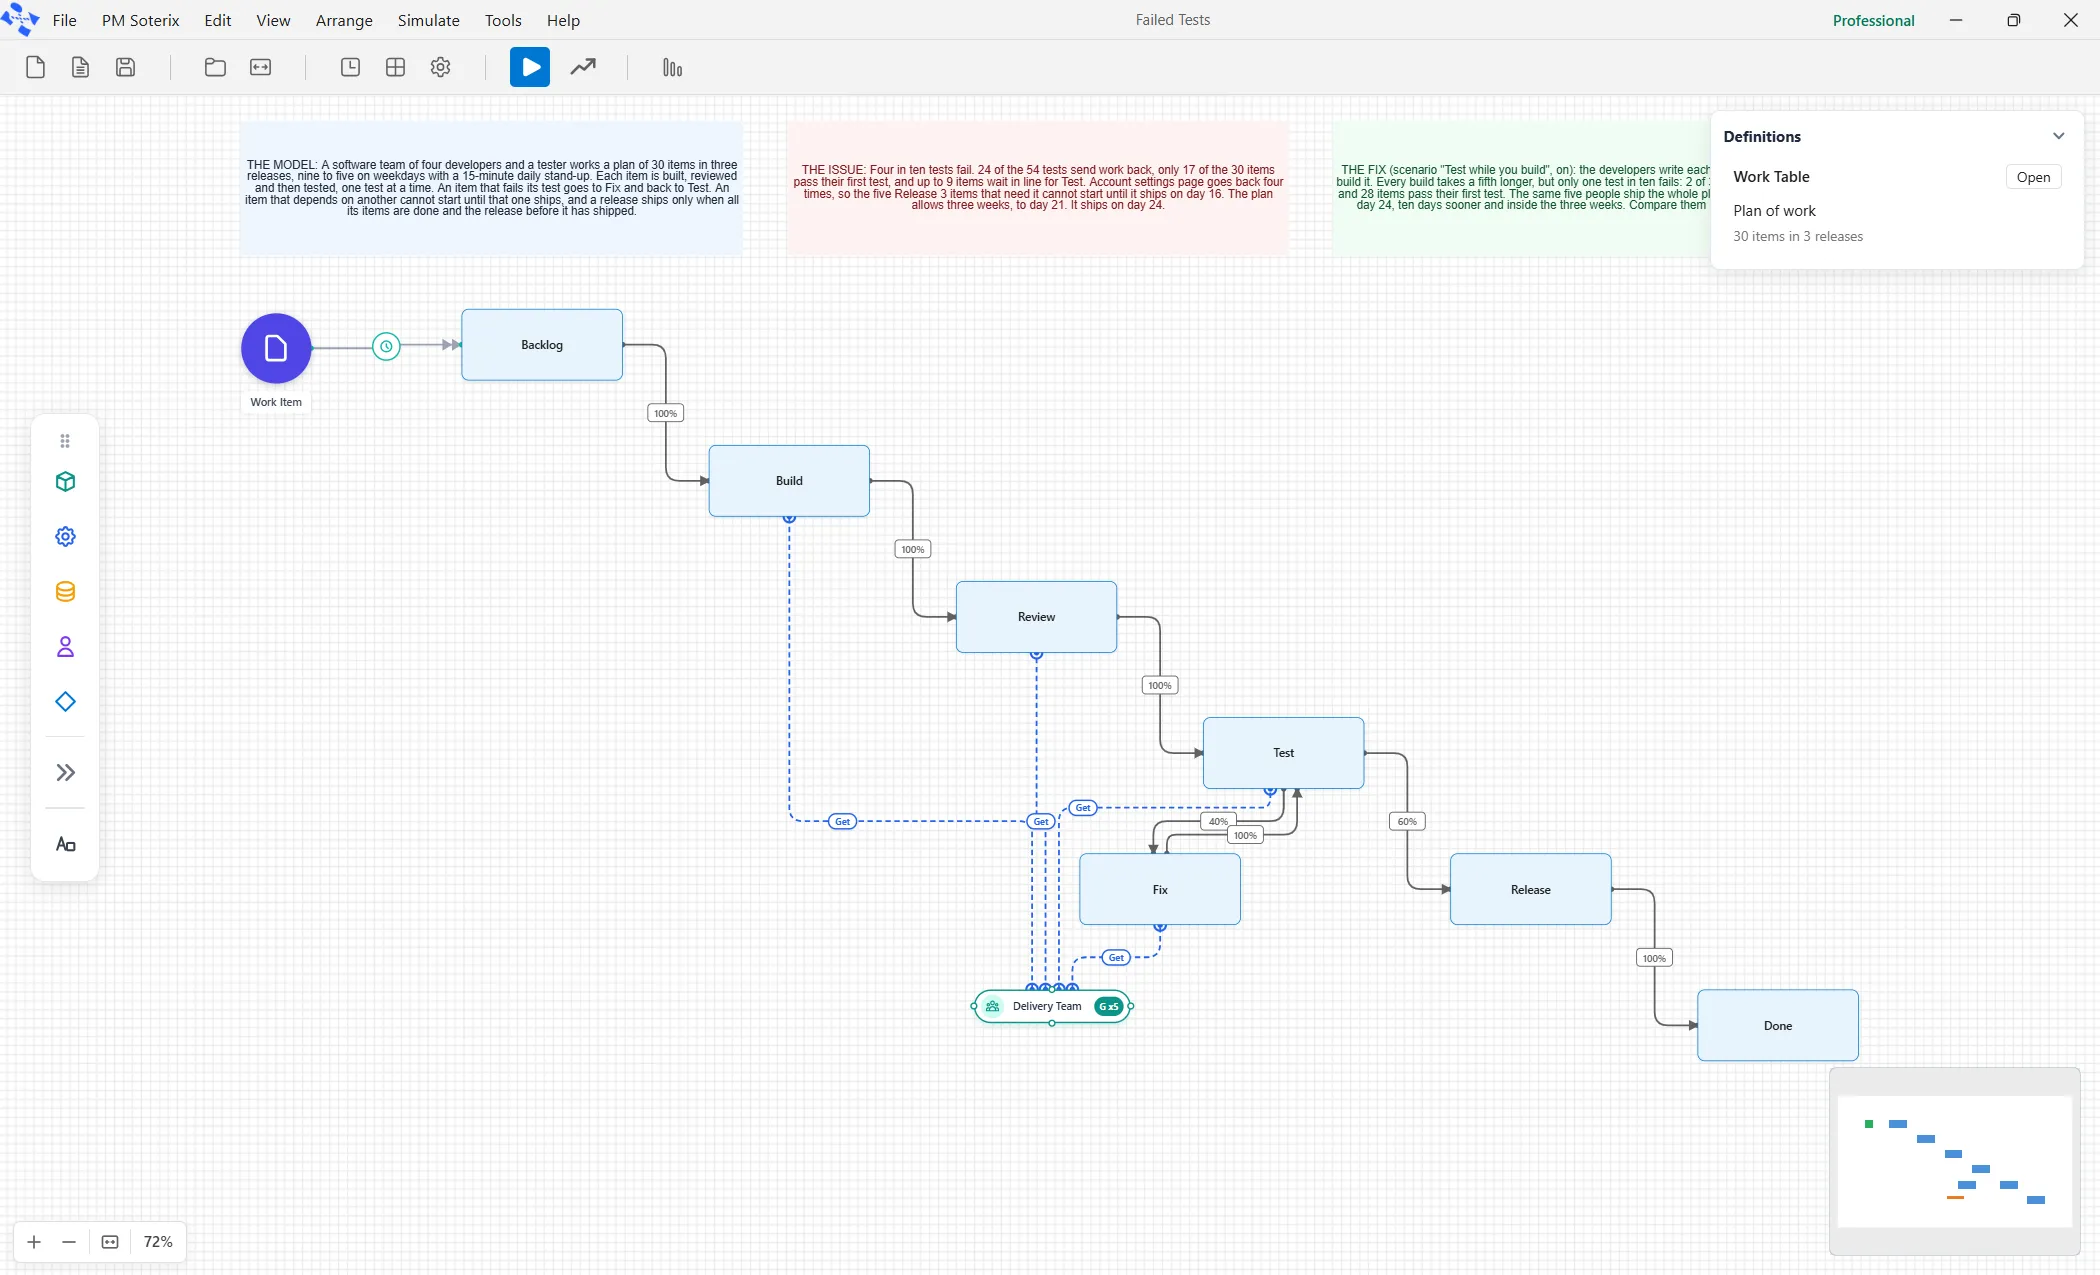Viewport: 2100px width, 1275px height.
Task: Zoom in with the plus button
Action: tap(34, 1242)
